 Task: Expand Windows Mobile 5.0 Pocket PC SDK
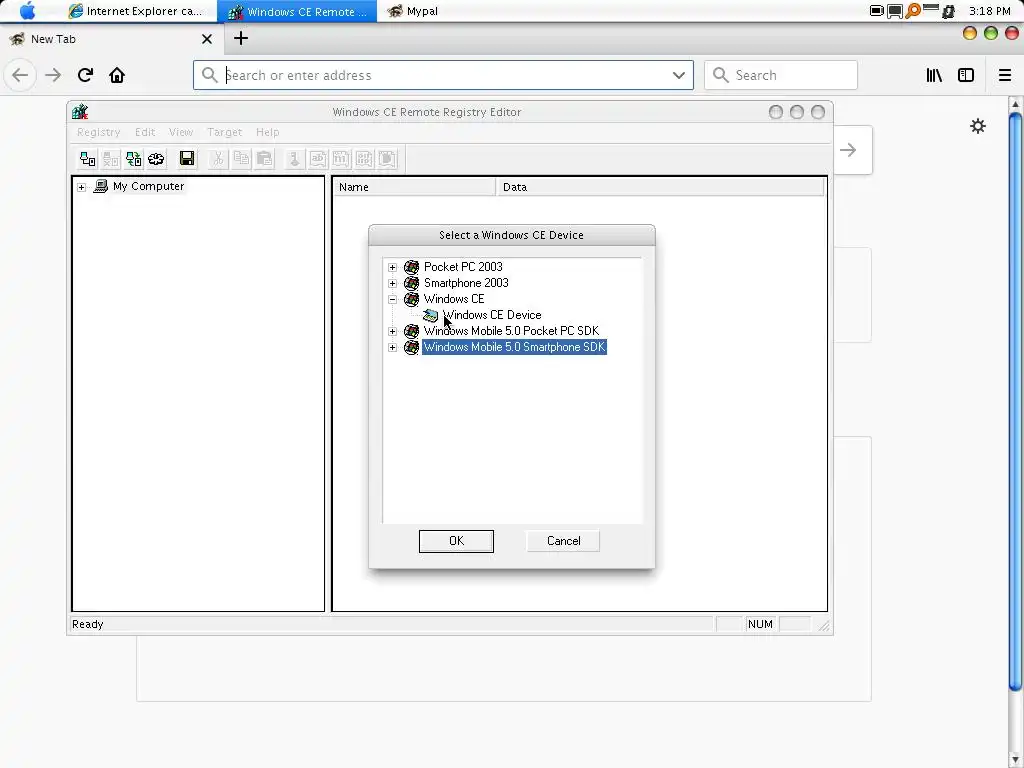coord(392,332)
